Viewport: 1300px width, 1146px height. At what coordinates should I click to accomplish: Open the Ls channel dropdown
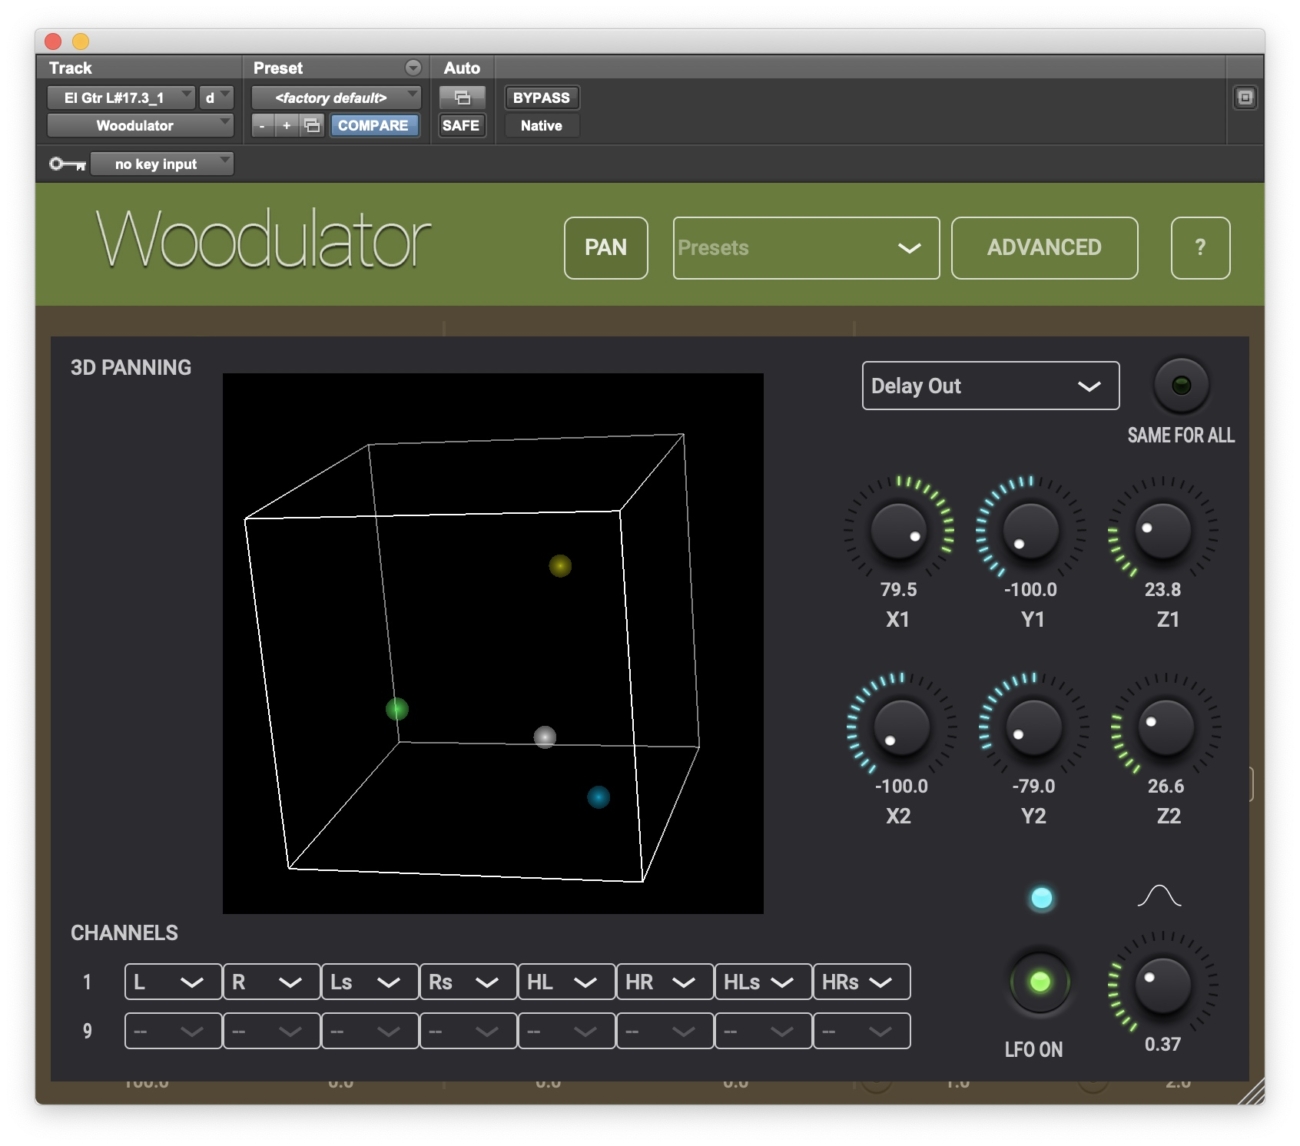pos(370,982)
